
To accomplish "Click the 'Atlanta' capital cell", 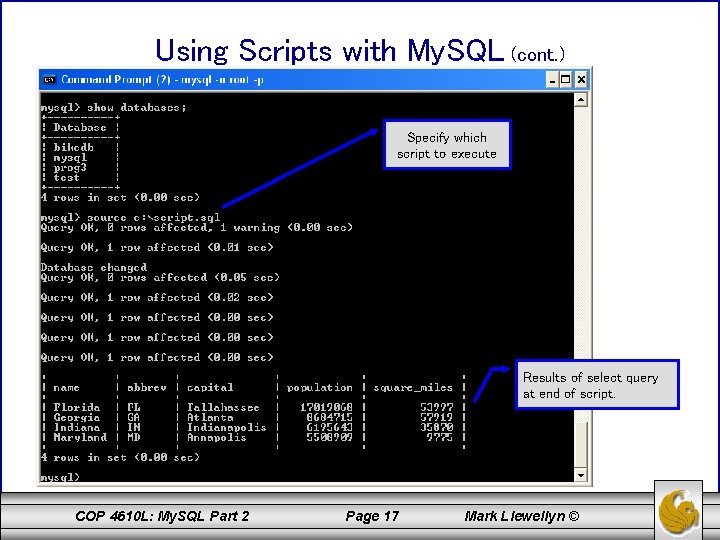I will [210, 417].
